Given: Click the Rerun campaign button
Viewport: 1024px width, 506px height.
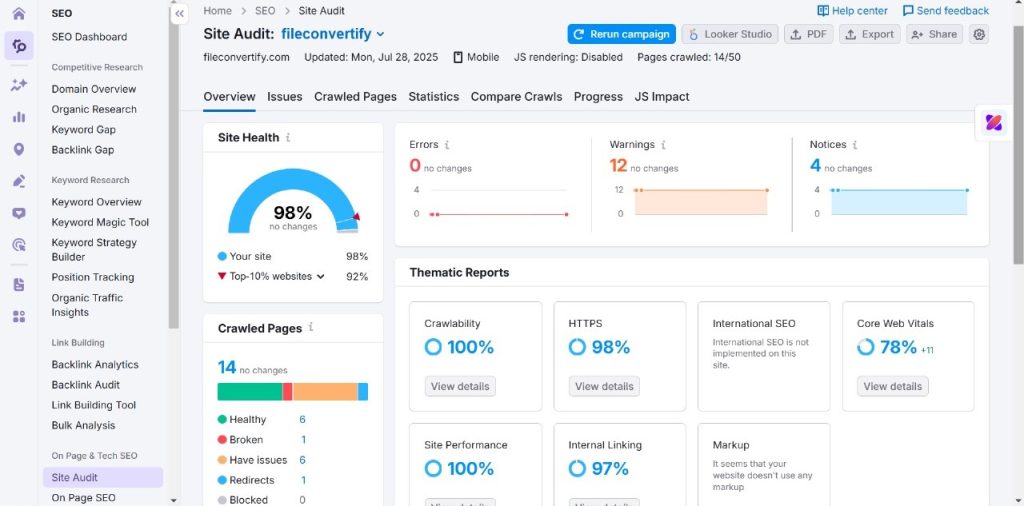Looking at the screenshot, I should [621, 34].
